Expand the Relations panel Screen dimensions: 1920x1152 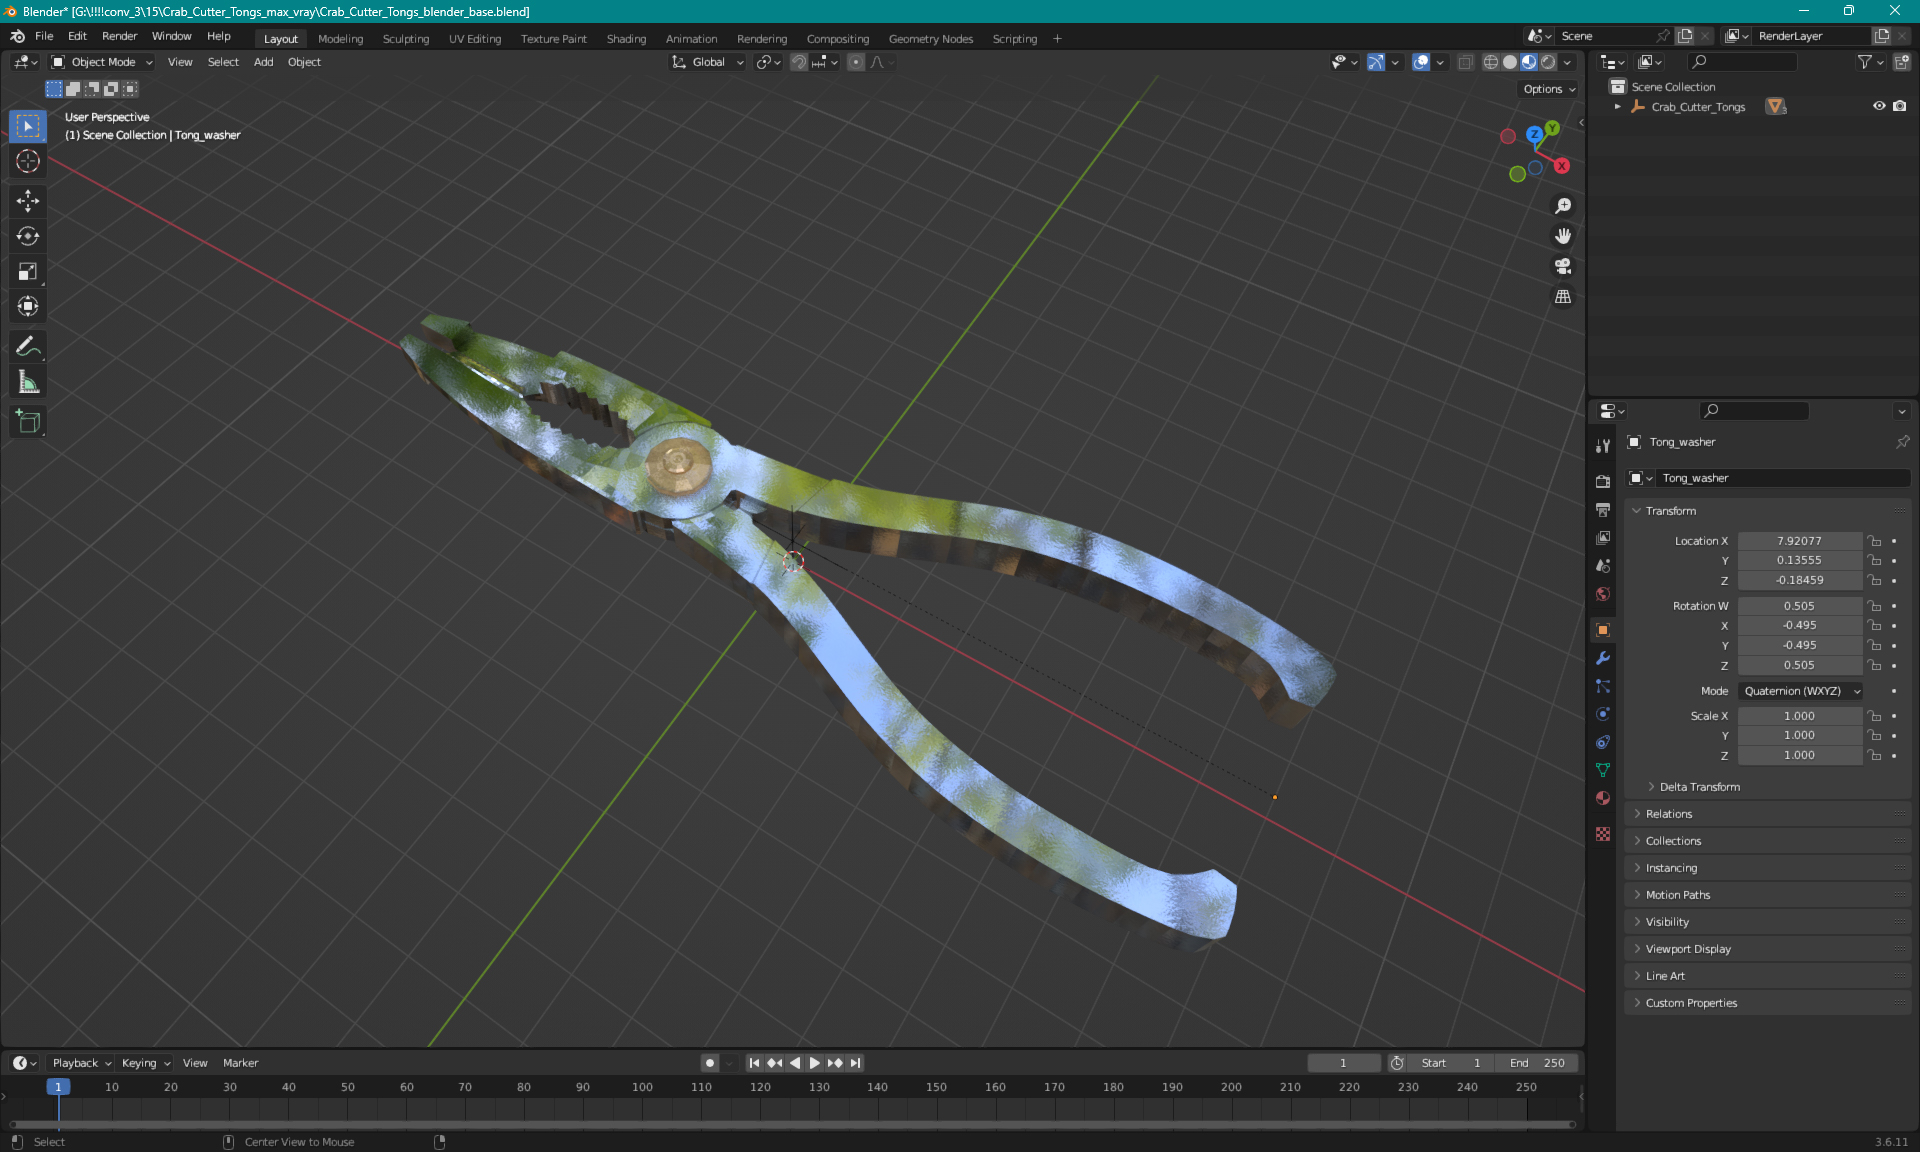[x=1768, y=814]
